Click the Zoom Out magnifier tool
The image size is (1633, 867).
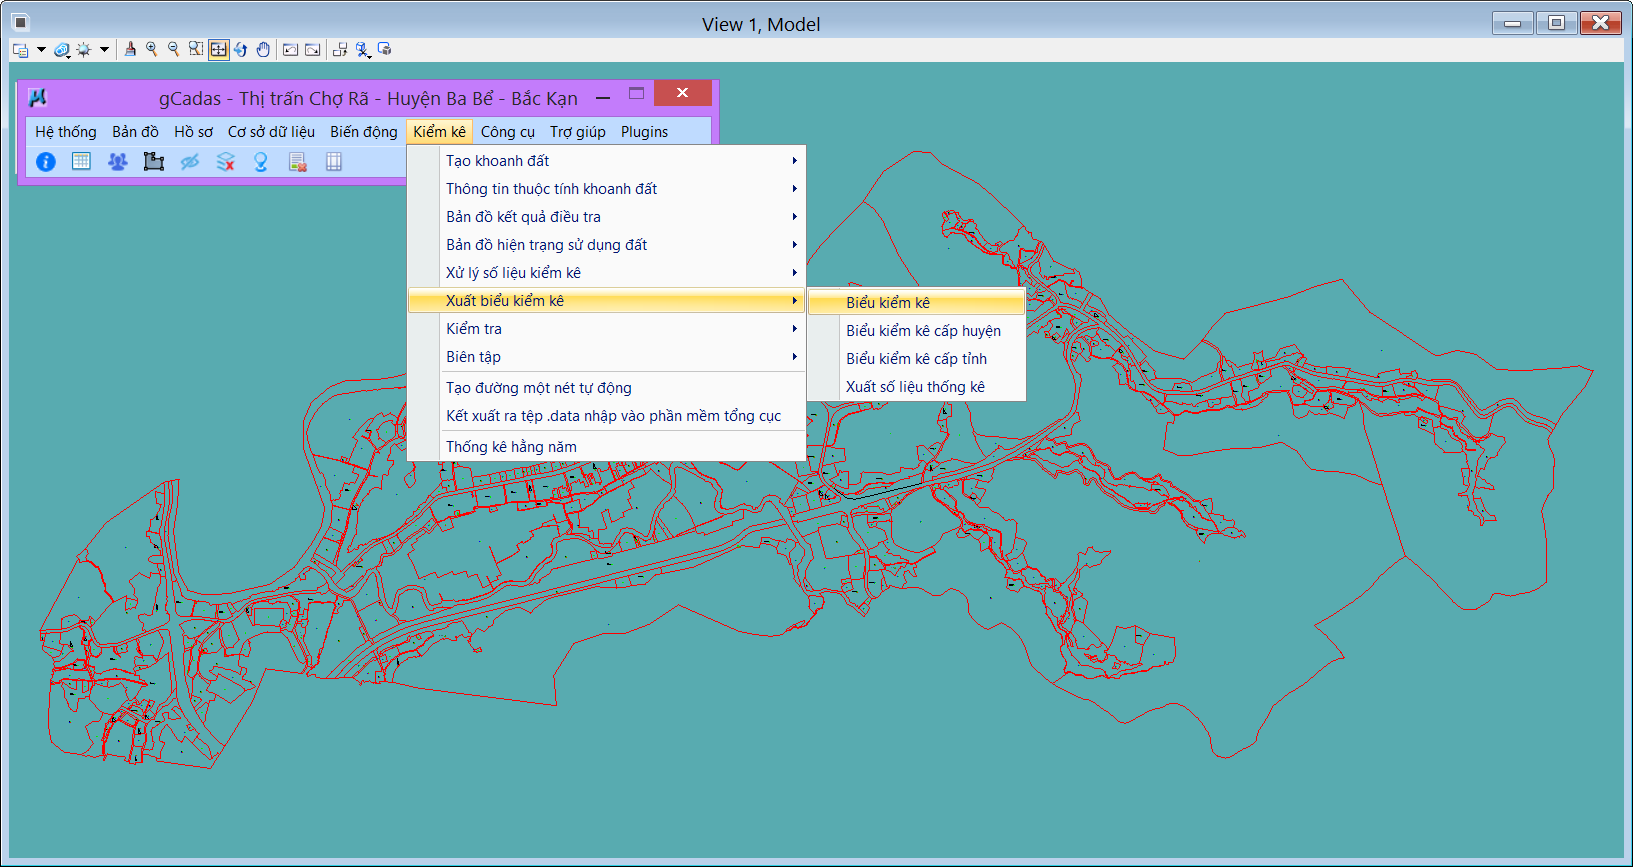coord(174,49)
